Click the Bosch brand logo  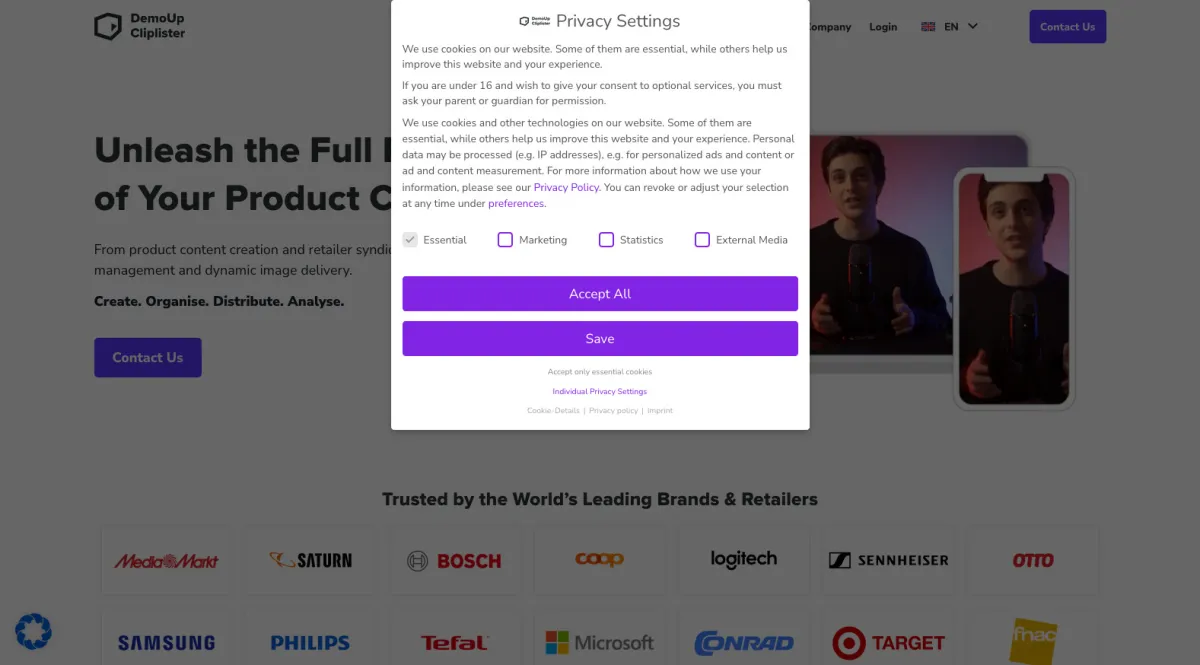point(454,561)
